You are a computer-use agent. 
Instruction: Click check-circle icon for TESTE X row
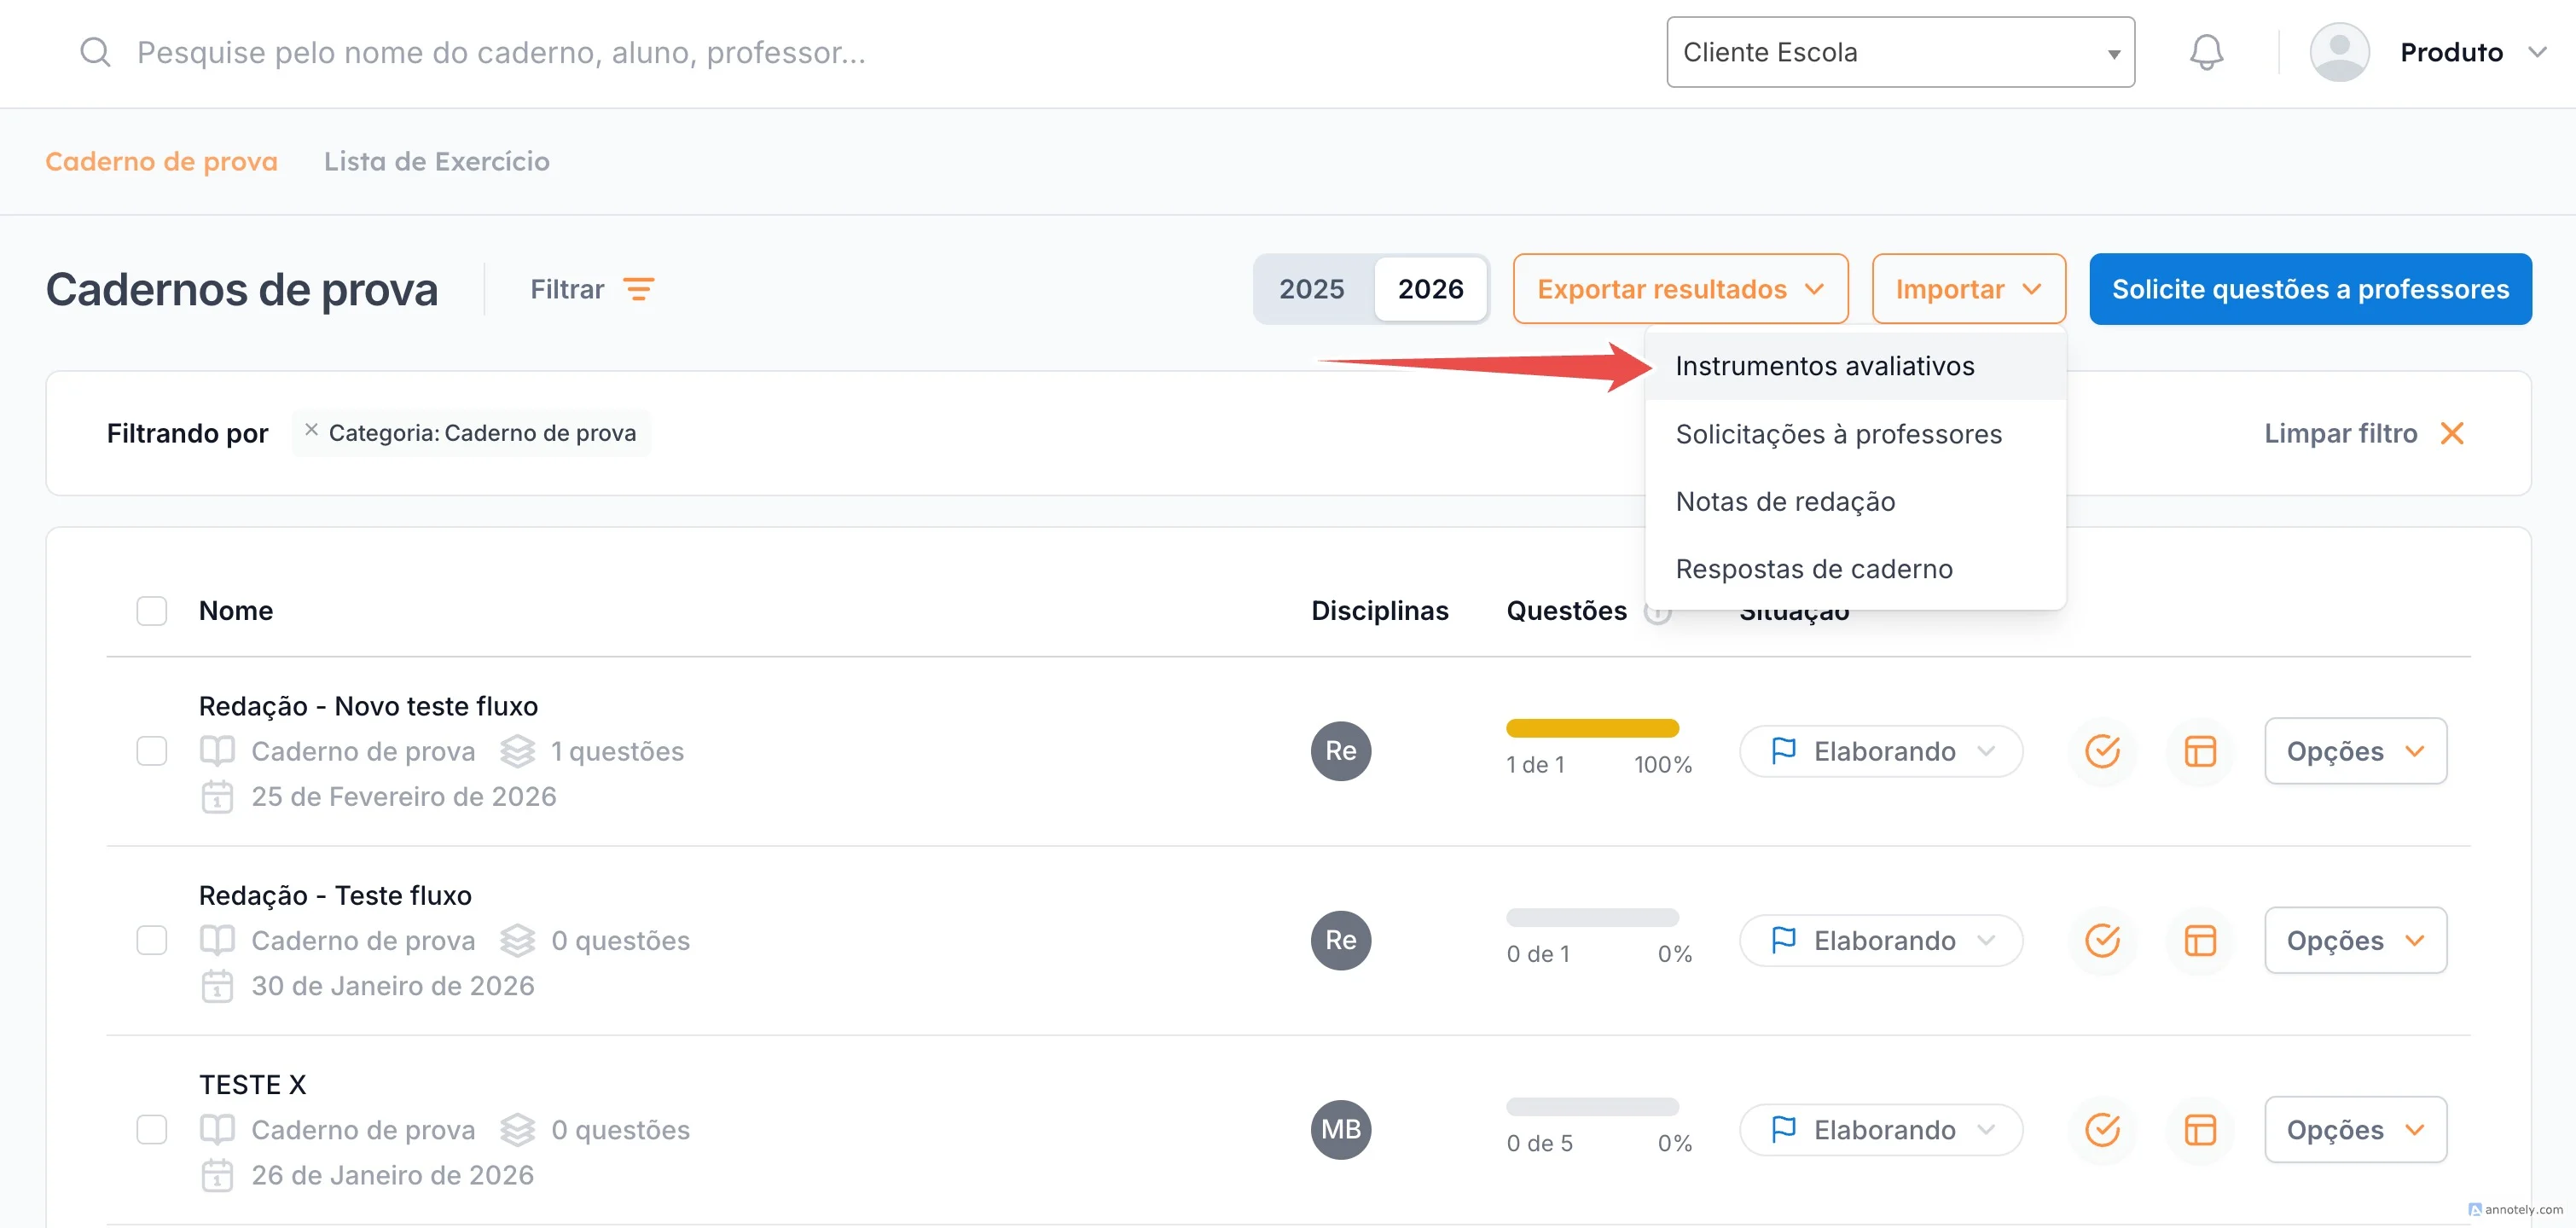pyautogui.click(x=2102, y=1130)
